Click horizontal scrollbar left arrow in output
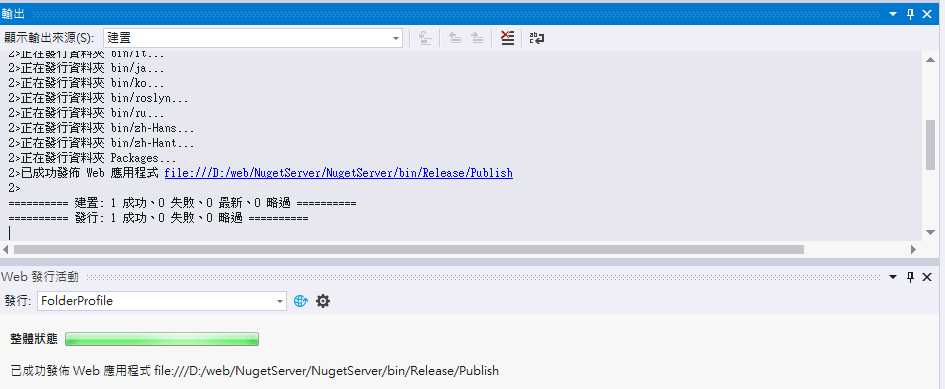 (6, 249)
